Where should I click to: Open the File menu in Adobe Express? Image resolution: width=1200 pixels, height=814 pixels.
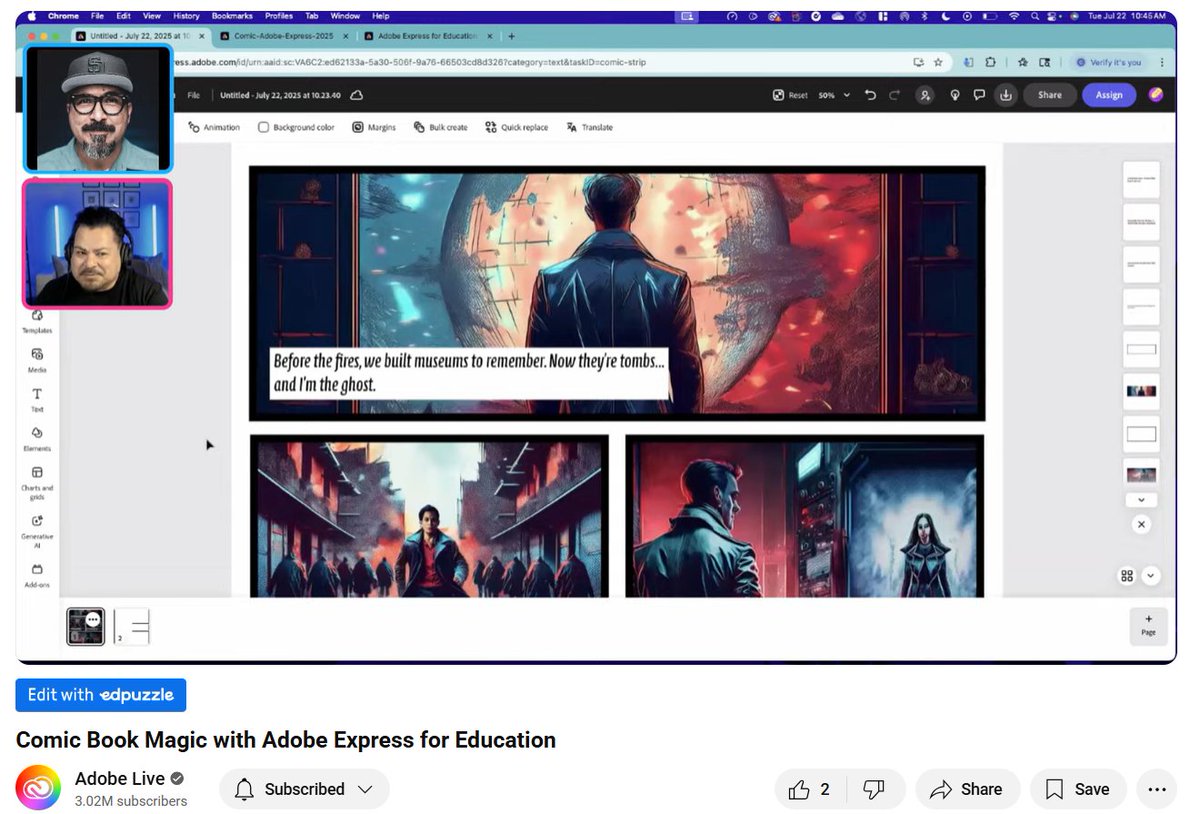[x=193, y=95]
